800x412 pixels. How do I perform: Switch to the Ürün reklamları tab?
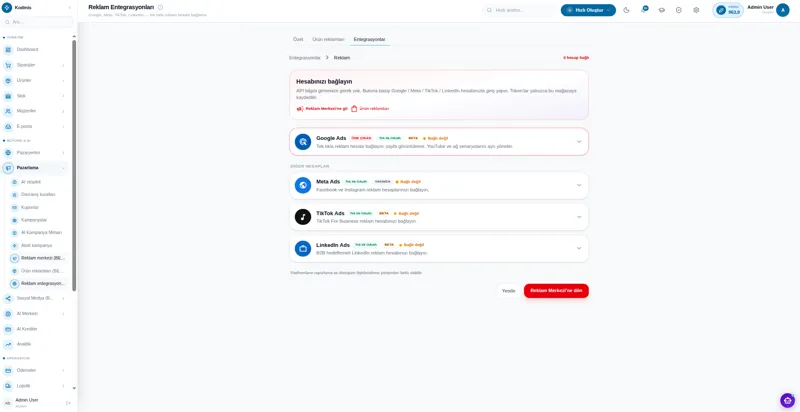(x=328, y=39)
